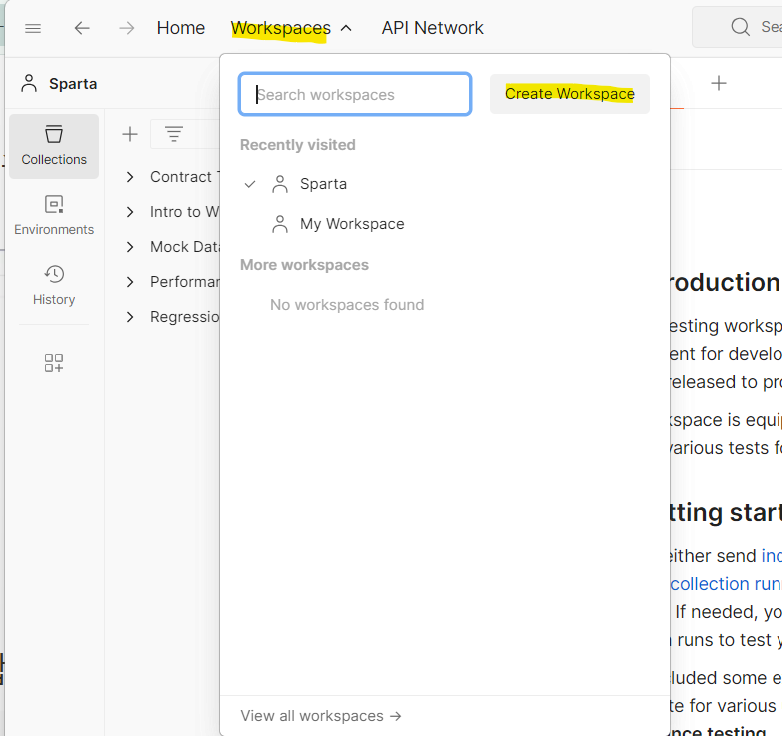Expand the Performance collection
782x736 pixels.
pos(130,282)
